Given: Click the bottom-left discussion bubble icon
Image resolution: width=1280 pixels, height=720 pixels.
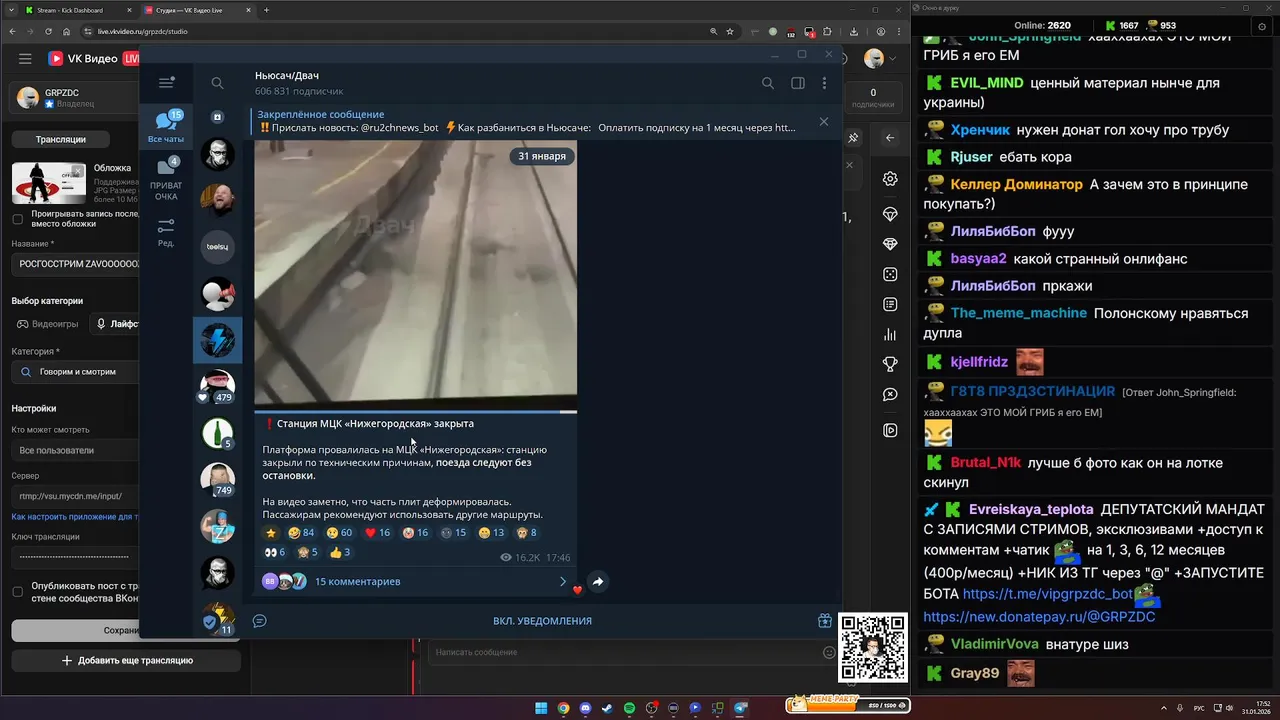Looking at the screenshot, I should click(x=260, y=621).
